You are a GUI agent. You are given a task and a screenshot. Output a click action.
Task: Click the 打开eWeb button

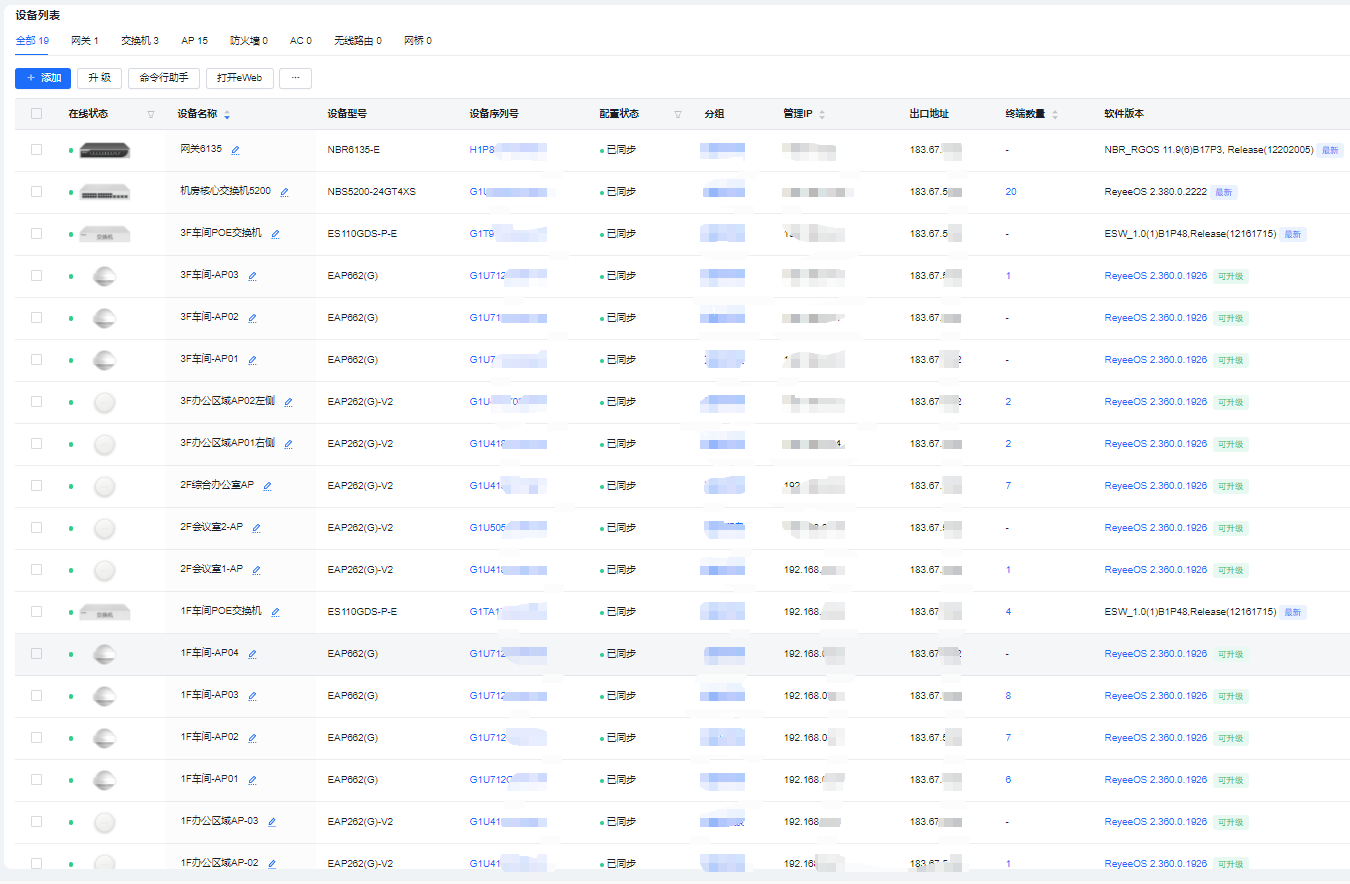click(x=239, y=78)
